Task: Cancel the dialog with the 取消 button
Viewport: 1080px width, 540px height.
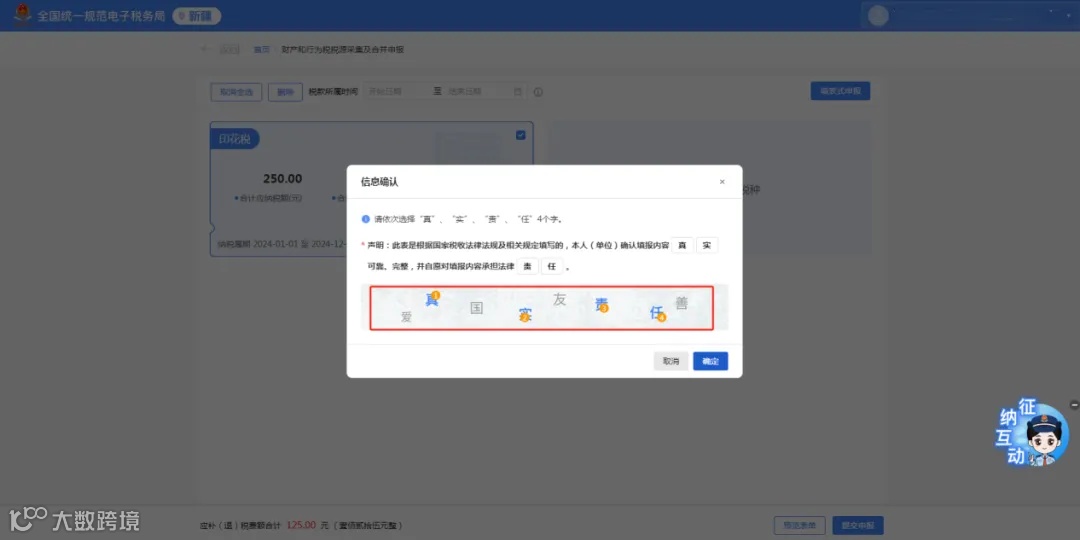Action: (671, 361)
